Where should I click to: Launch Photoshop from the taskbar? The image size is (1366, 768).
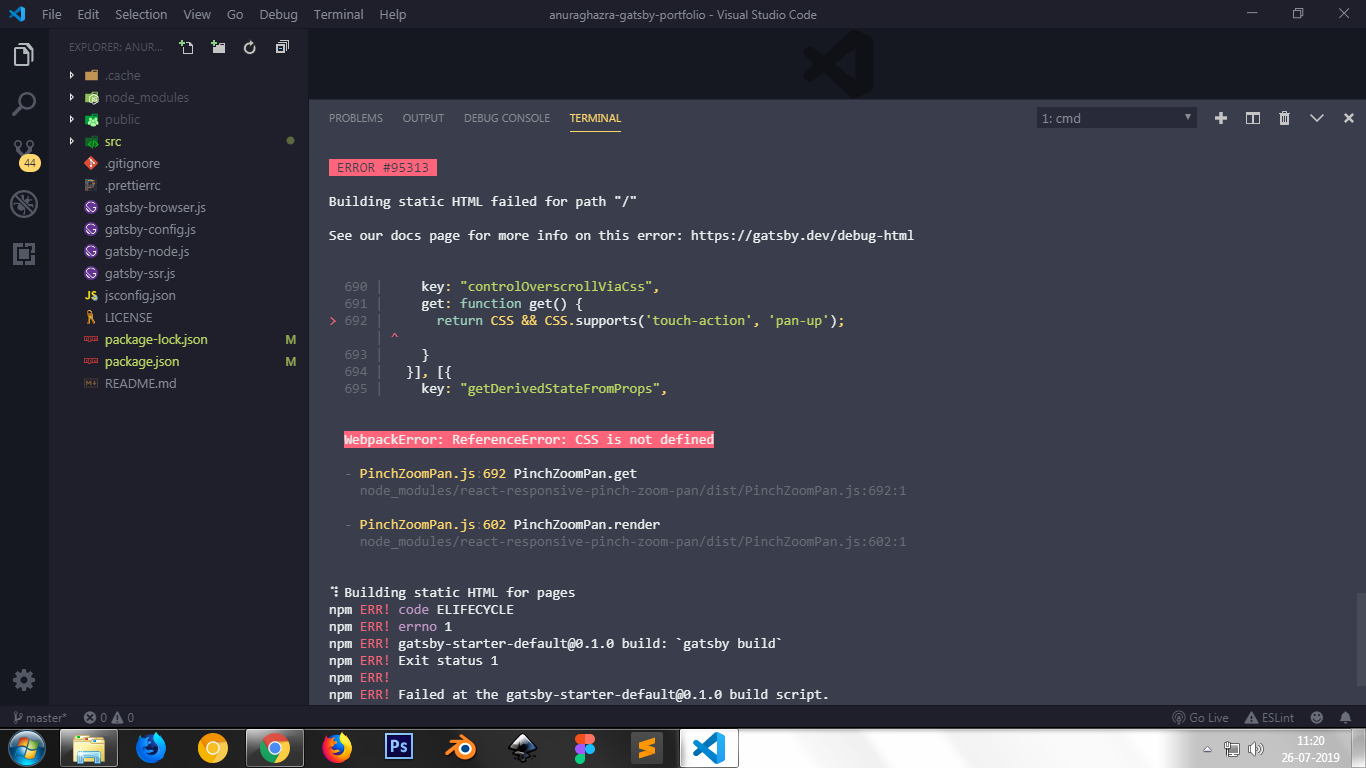coord(398,747)
